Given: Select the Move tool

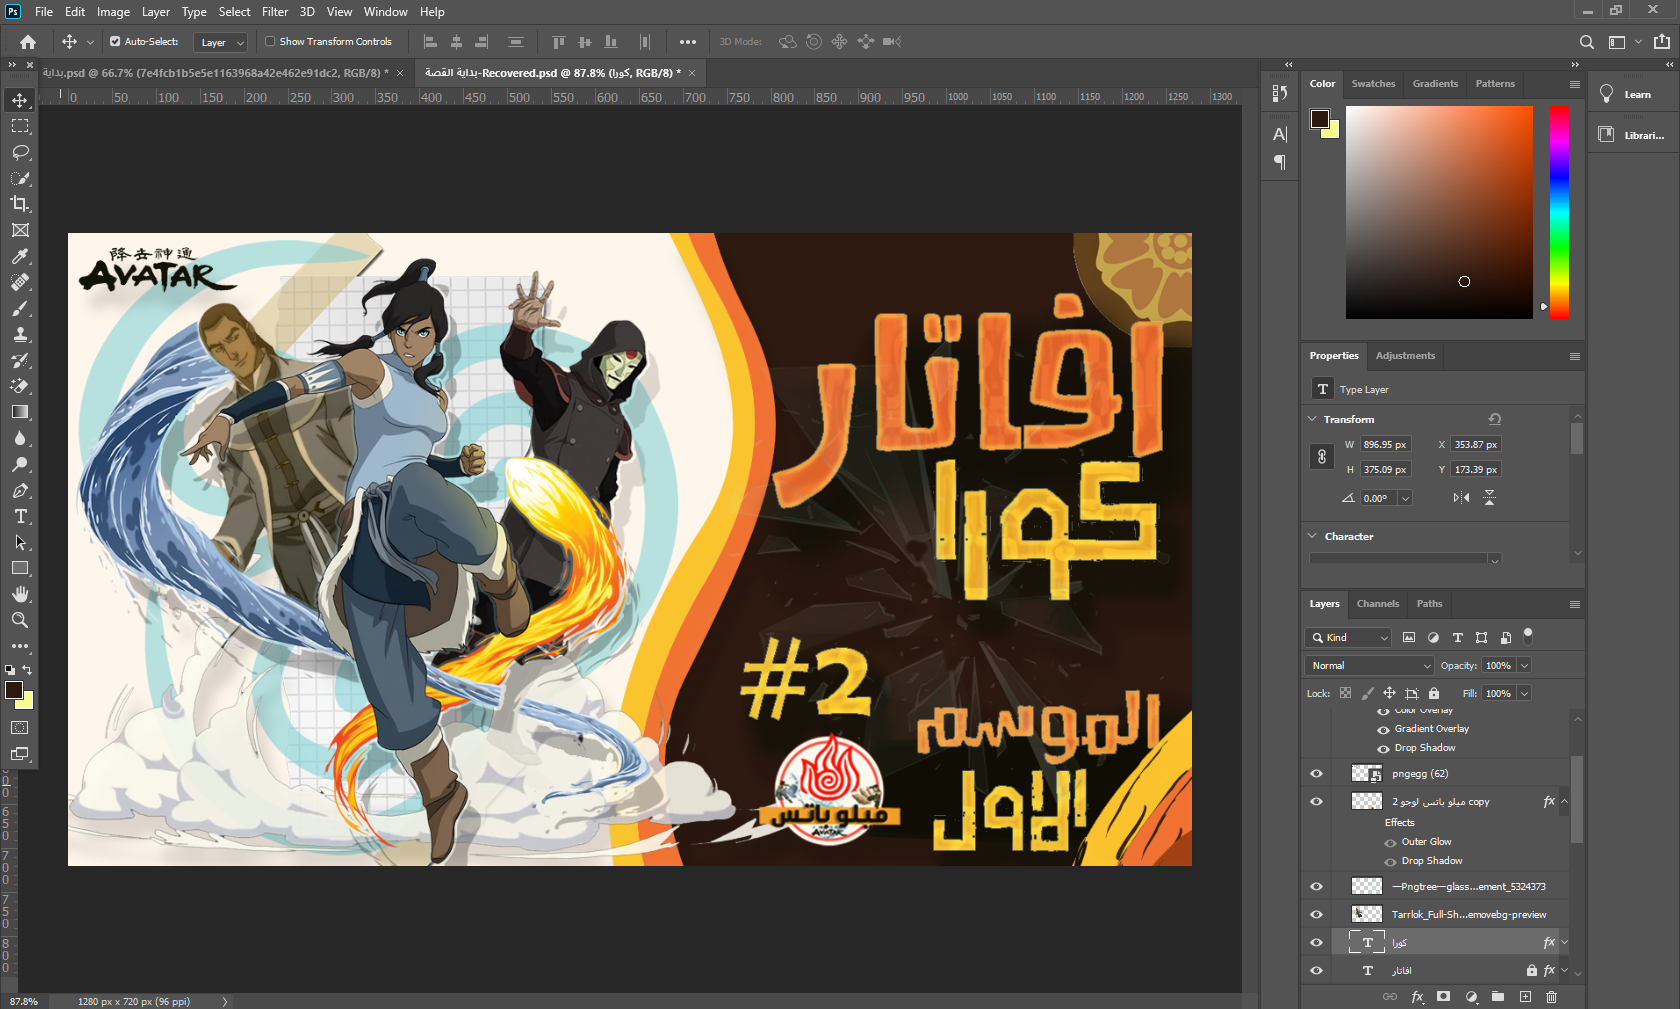Looking at the screenshot, I should [x=20, y=100].
